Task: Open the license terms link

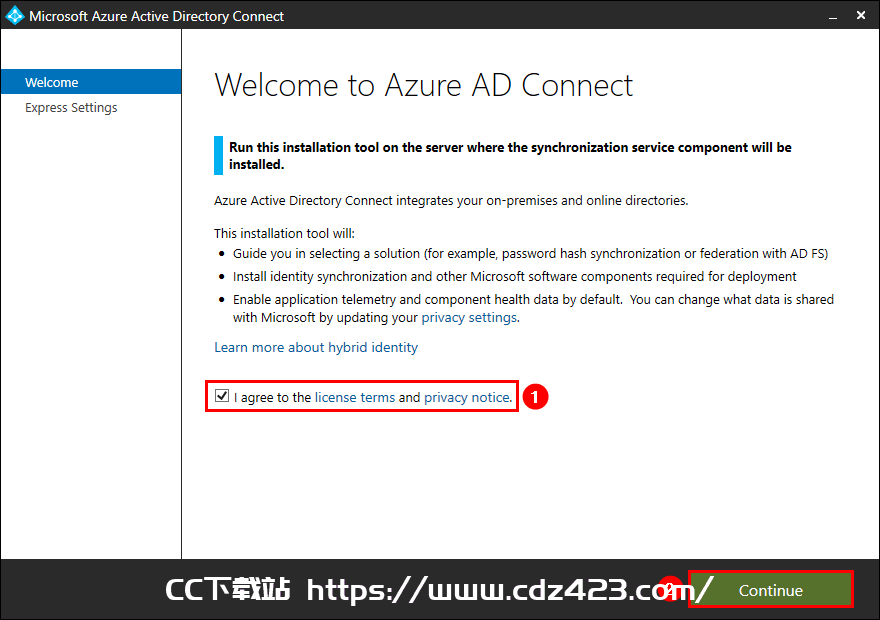Action: coord(355,397)
